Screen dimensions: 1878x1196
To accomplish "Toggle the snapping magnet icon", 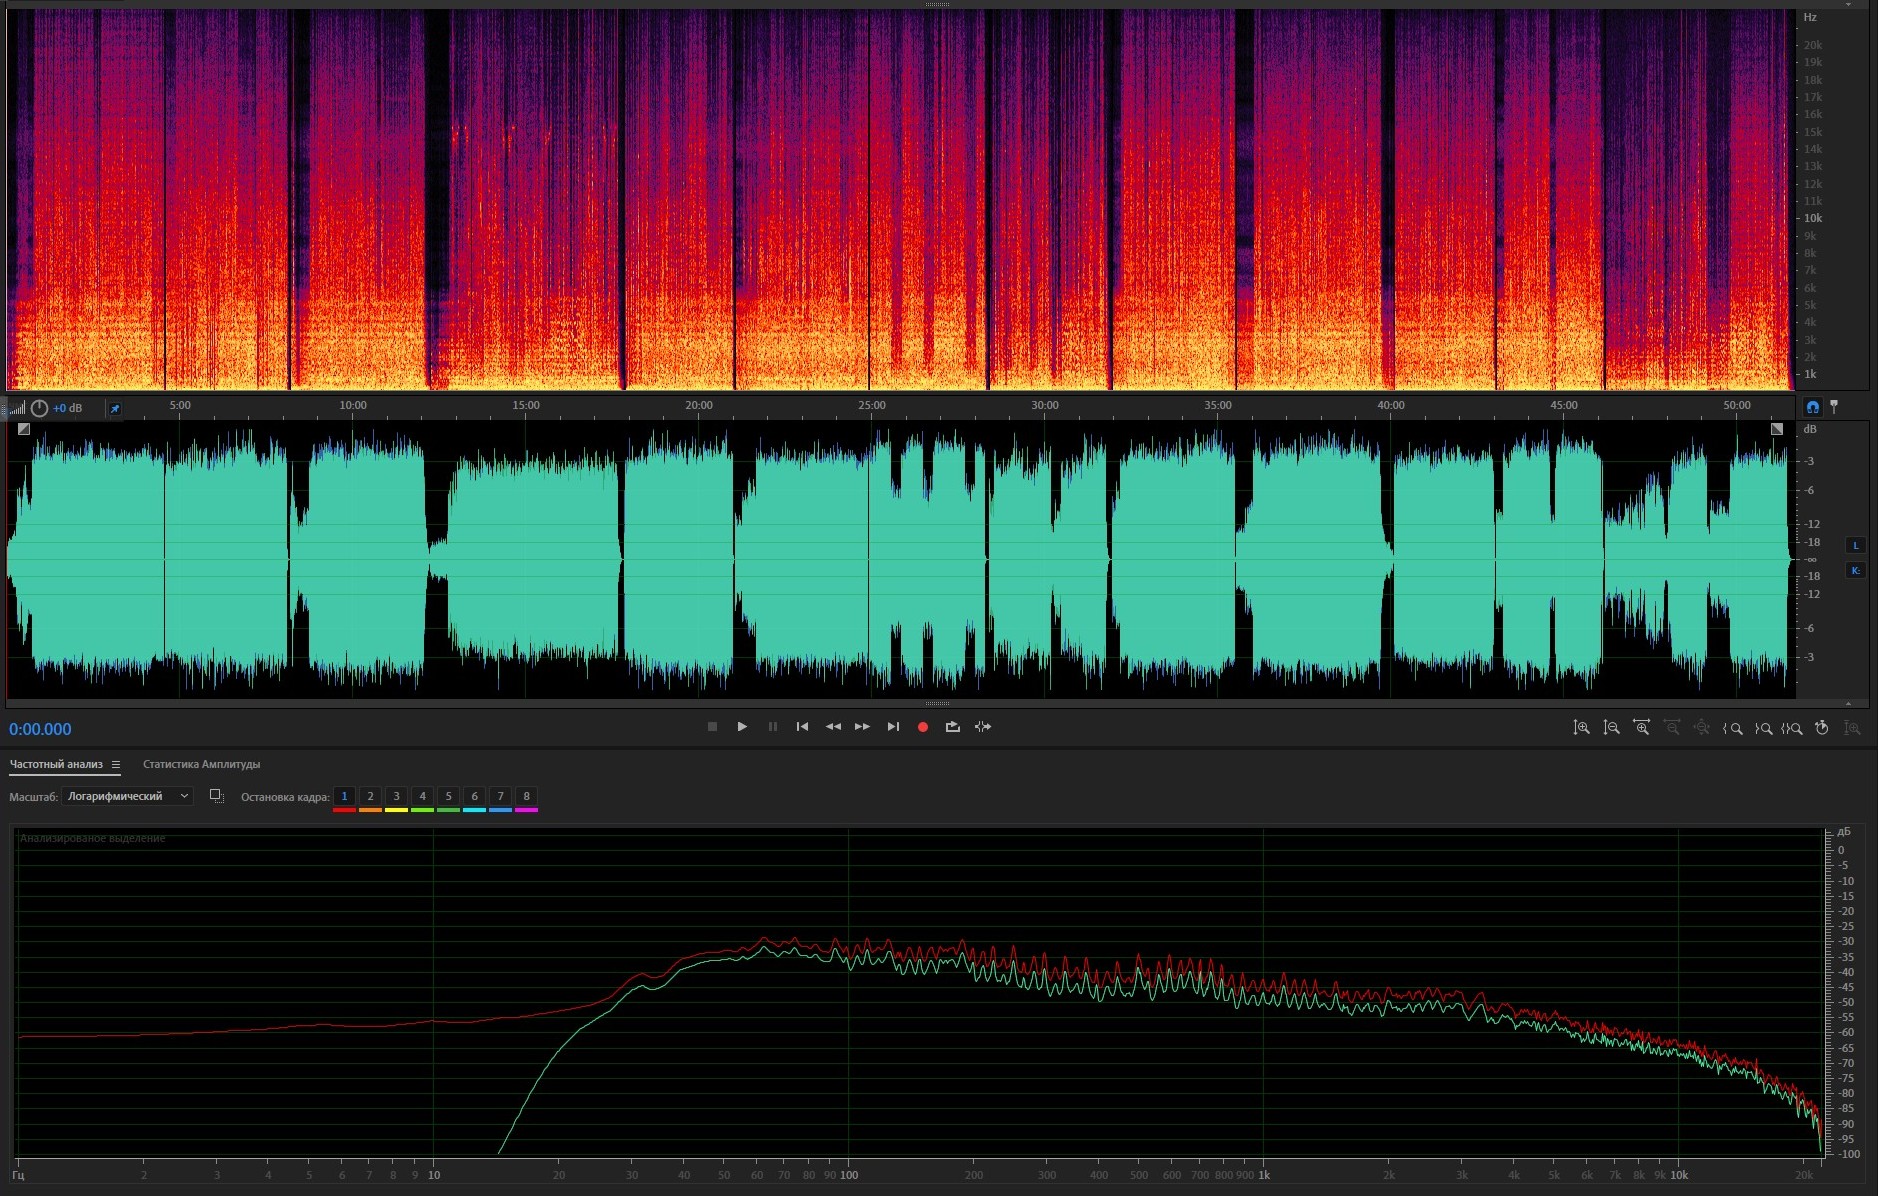I will click(x=1812, y=407).
